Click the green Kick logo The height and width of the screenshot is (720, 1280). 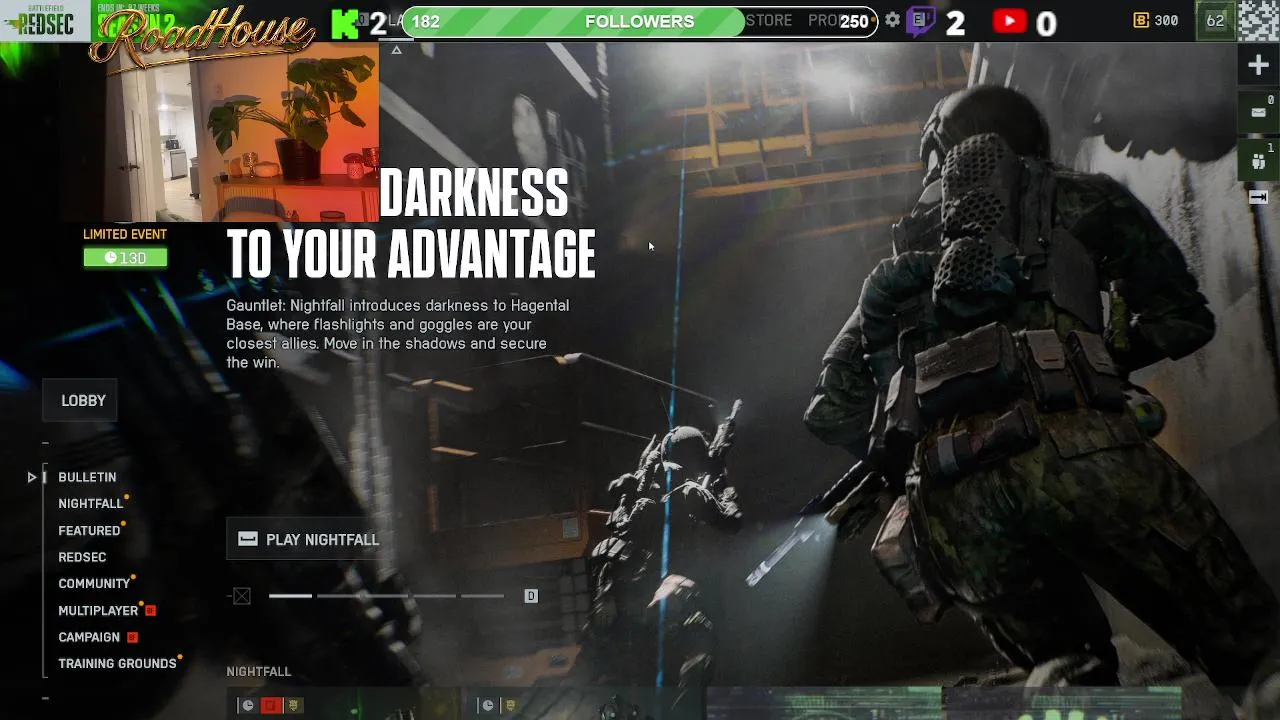[346, 22]
